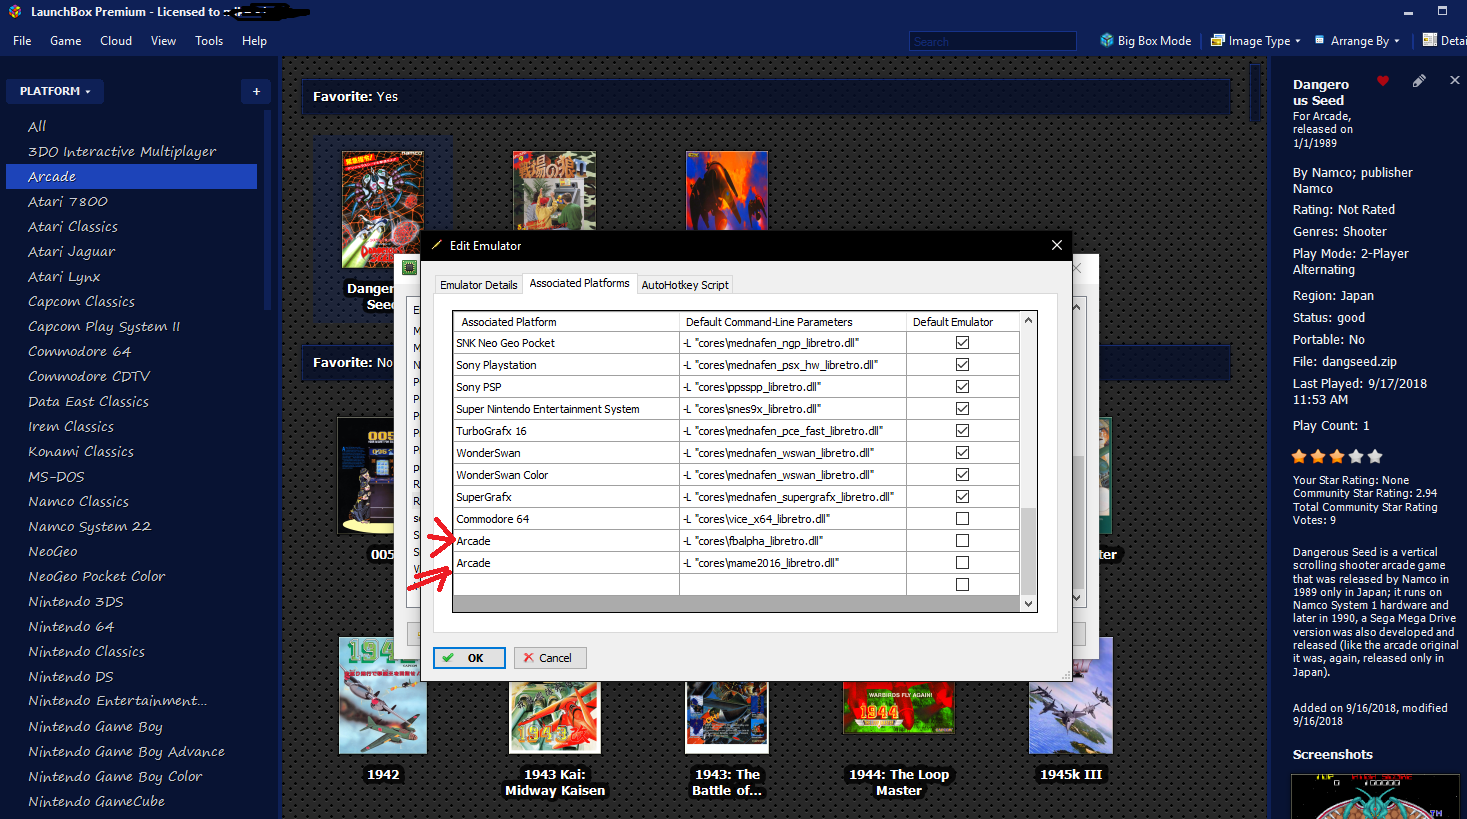Viewport: 1467px width, 819px height.
Task: Select Atari Jaguar platform
Action: tap(71, 251)
